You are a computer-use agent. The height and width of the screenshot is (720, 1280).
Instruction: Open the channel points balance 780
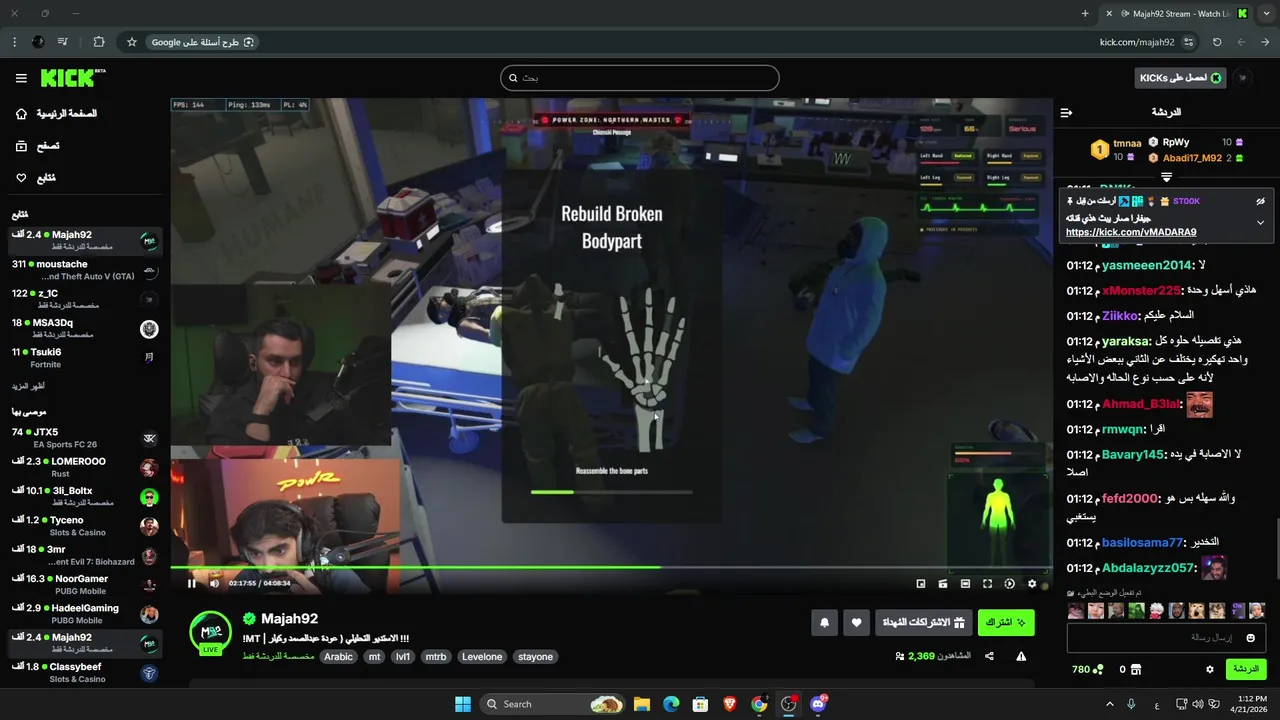point(1087,669)
